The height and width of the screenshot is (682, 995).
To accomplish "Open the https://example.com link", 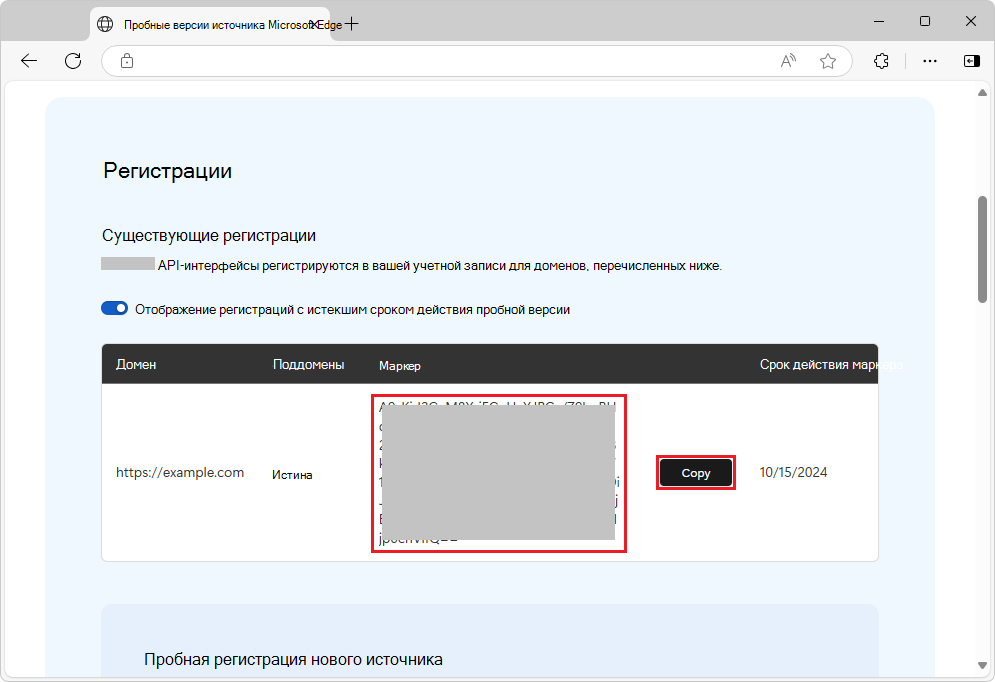I will click(x=180, y=472).
